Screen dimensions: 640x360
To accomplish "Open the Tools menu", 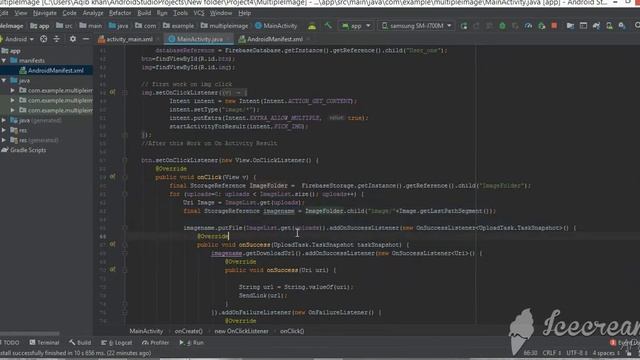I will pyautogui.click(x=180, y=13).
